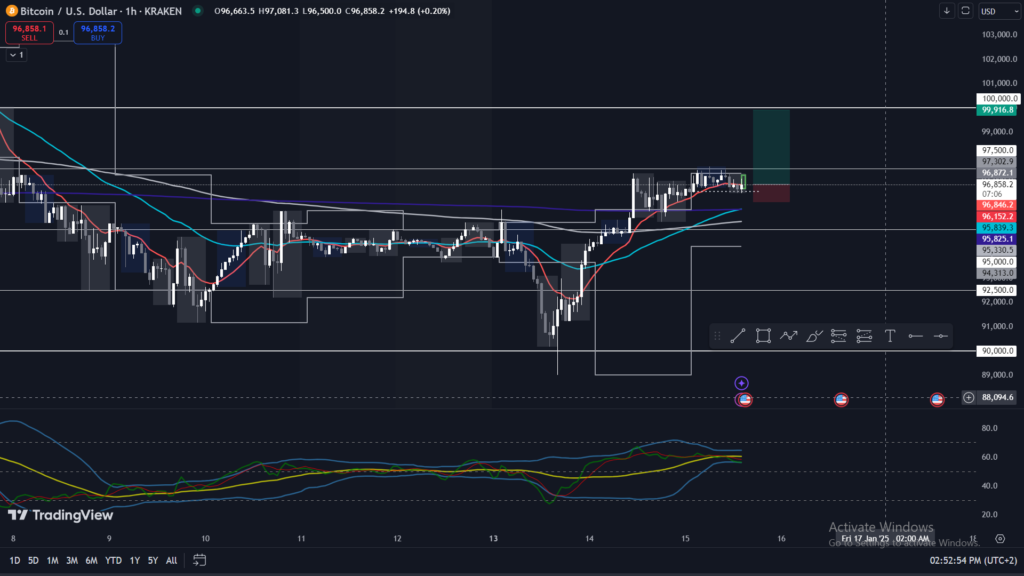Open the USD currency dropdown

click(992, 11)
